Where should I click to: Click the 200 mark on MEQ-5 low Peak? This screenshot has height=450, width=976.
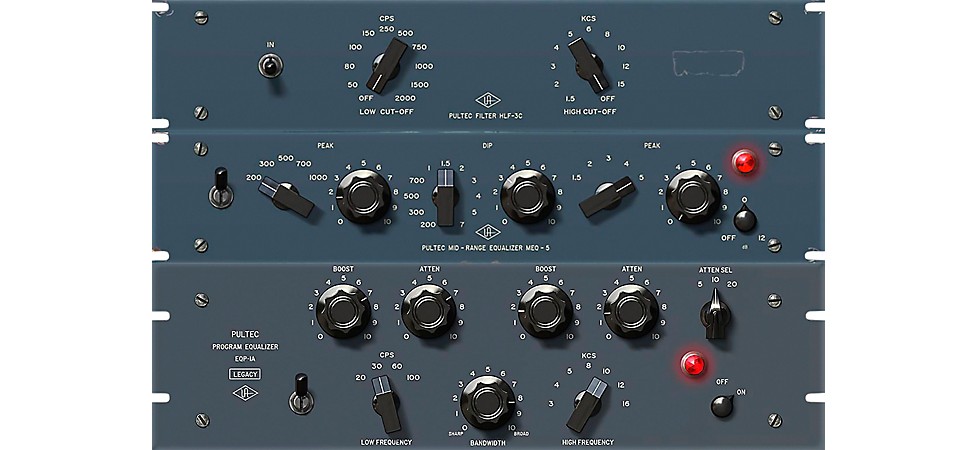pos(253,177)
